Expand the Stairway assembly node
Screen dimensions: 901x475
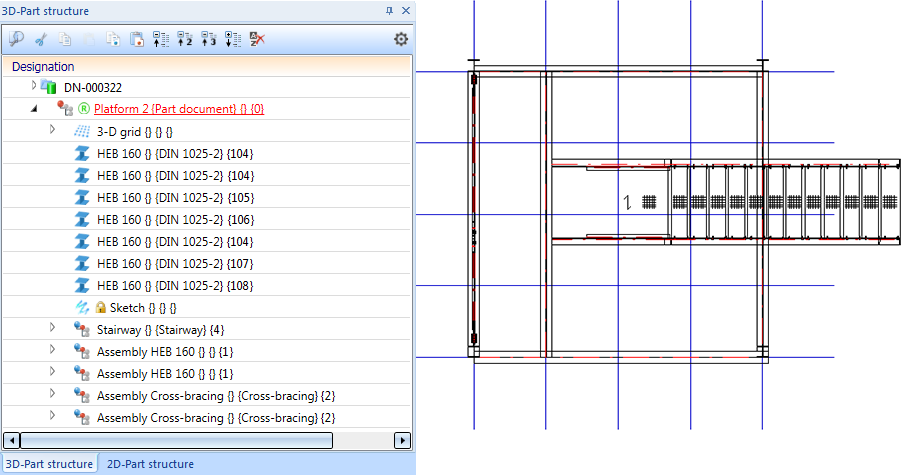(52, 328)
